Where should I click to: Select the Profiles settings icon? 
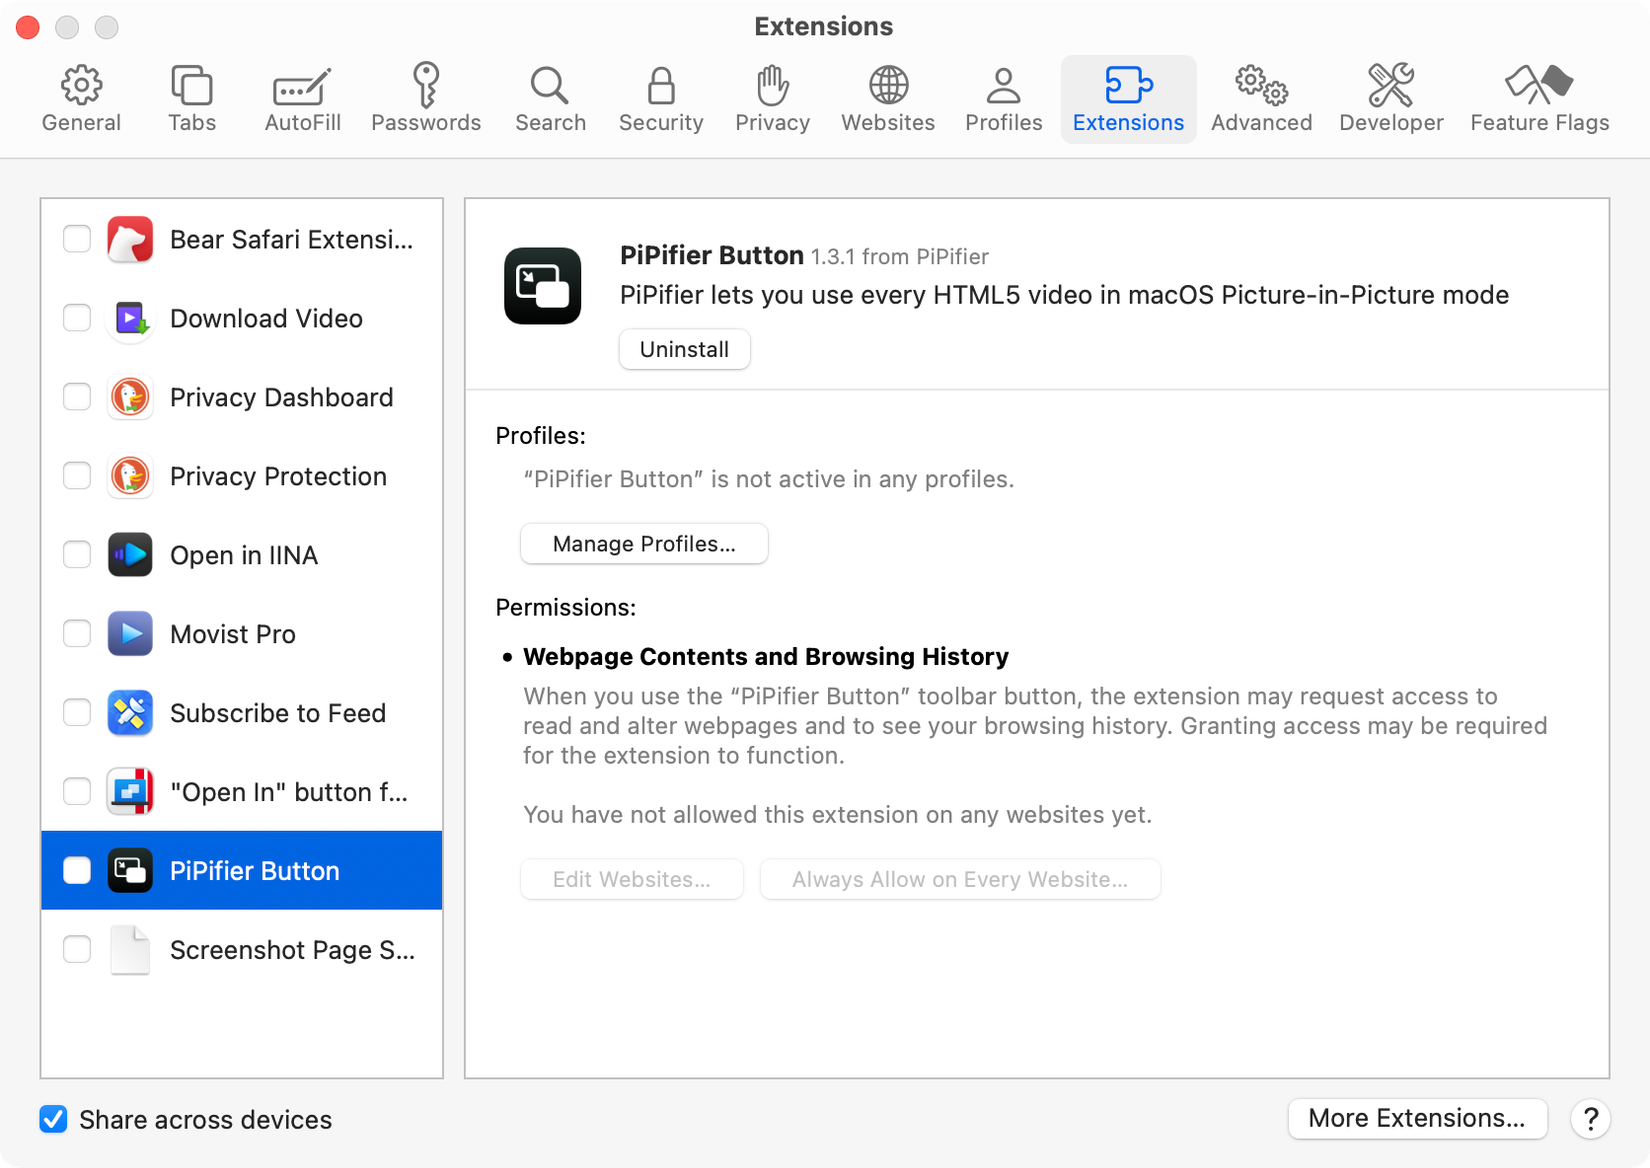[1003, 95]
